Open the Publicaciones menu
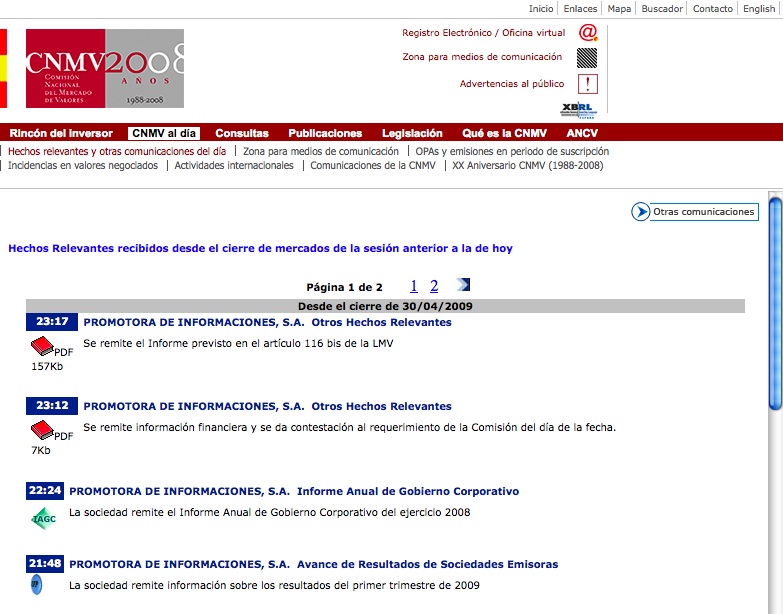 pos(325,133)
